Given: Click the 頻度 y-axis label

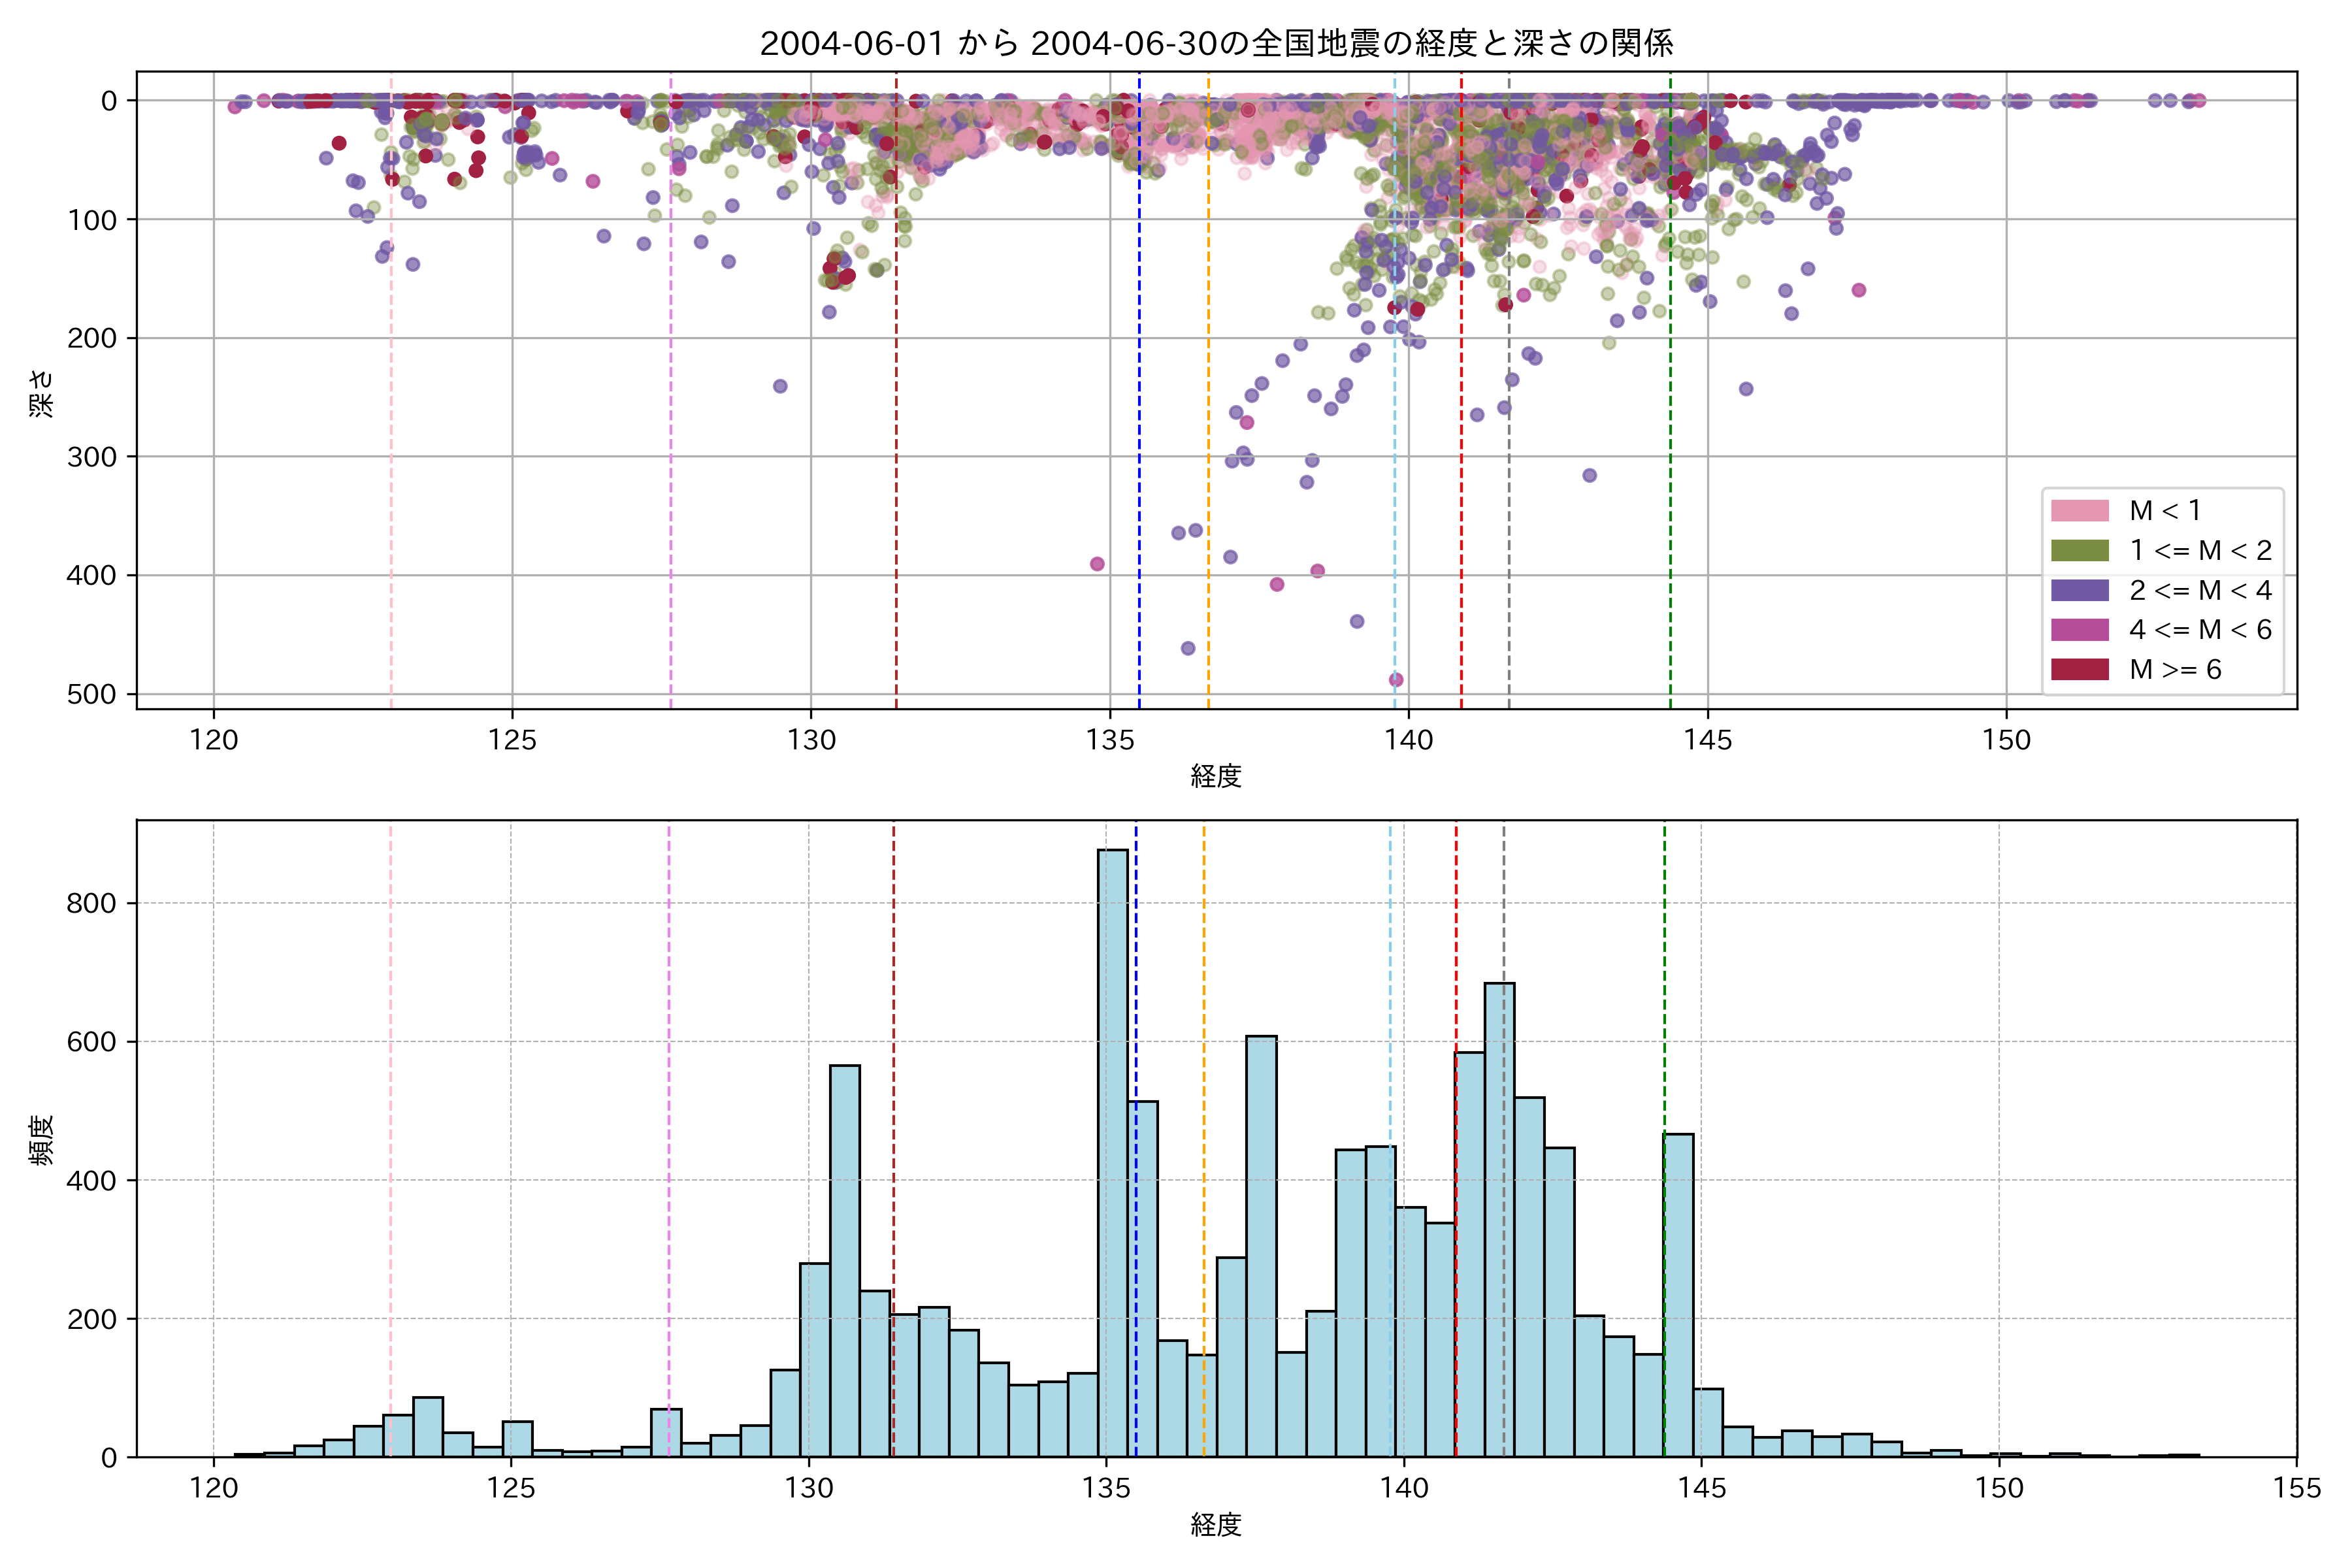Looking at the screenshot, I should (41, 1140).
